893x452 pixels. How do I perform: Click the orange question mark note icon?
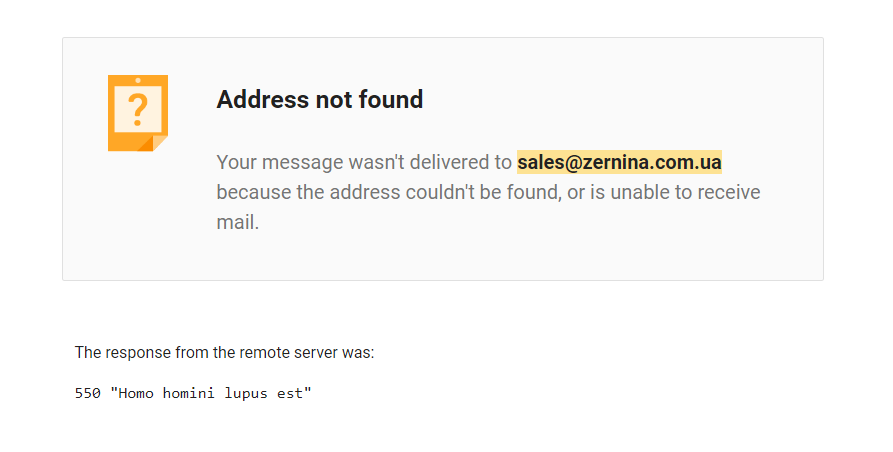137,110
